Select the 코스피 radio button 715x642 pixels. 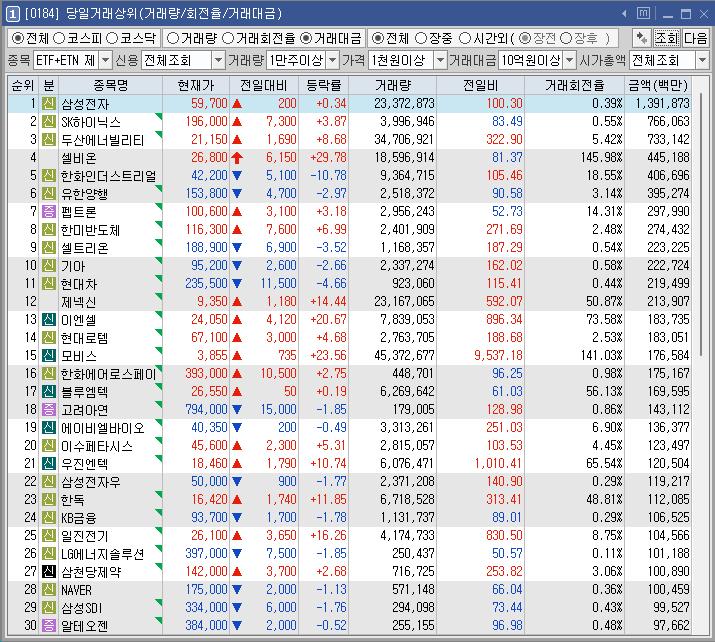pos(59,38)
